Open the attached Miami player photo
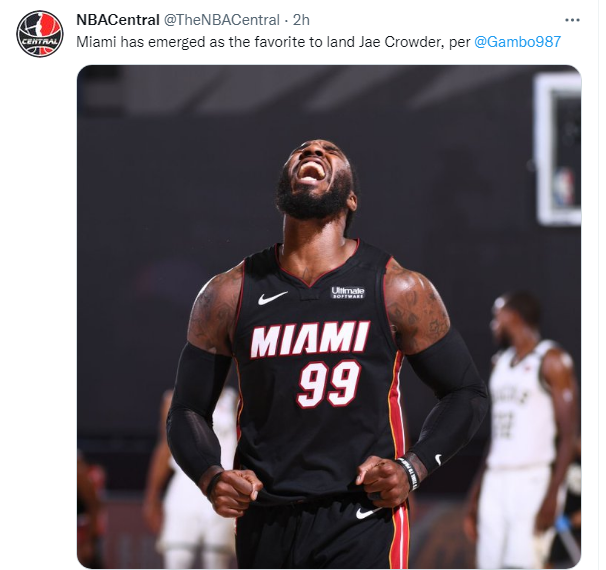The image size is (606, 570). pos(329,316)
